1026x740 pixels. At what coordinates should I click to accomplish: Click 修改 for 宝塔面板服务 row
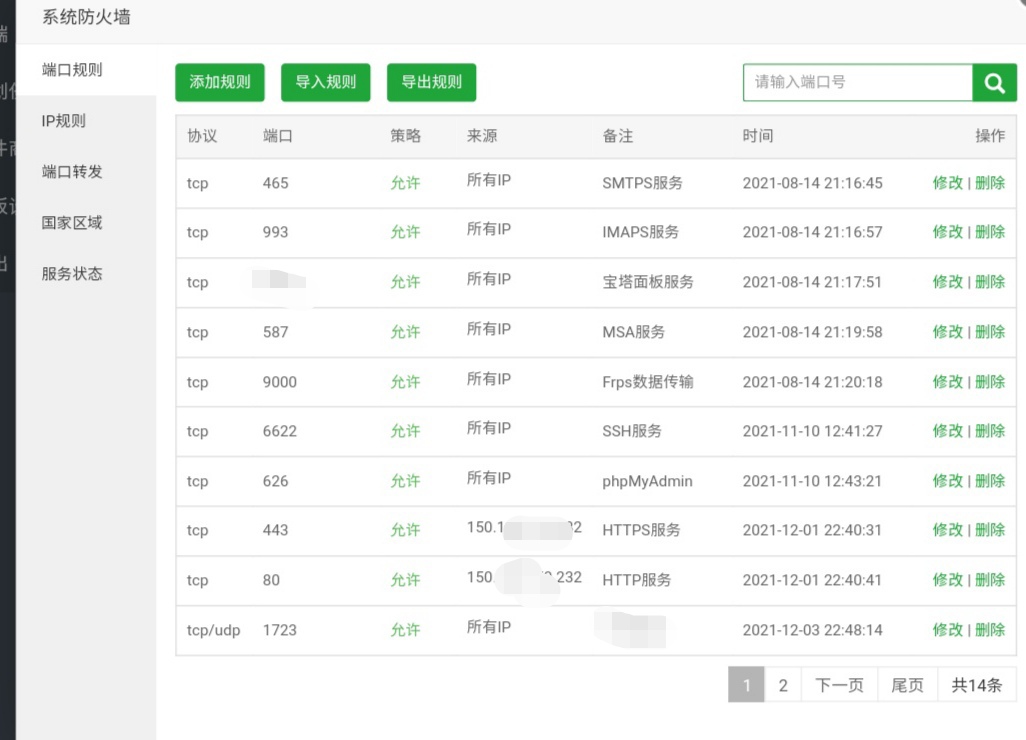click(947, 282)
